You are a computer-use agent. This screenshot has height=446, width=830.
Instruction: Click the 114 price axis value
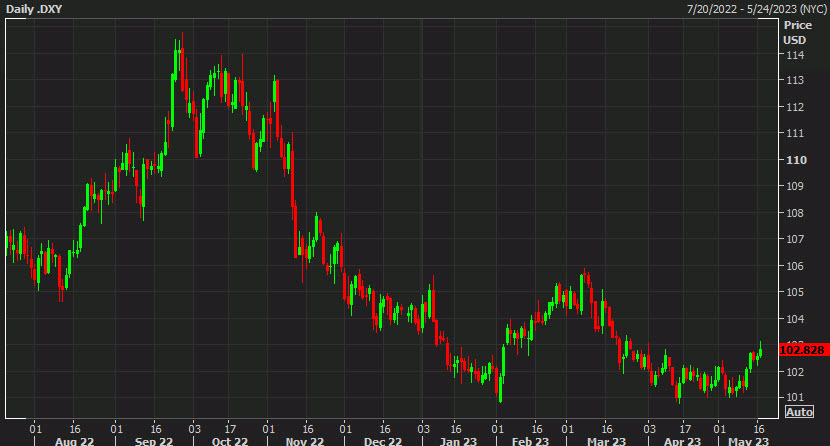(795, 55)
